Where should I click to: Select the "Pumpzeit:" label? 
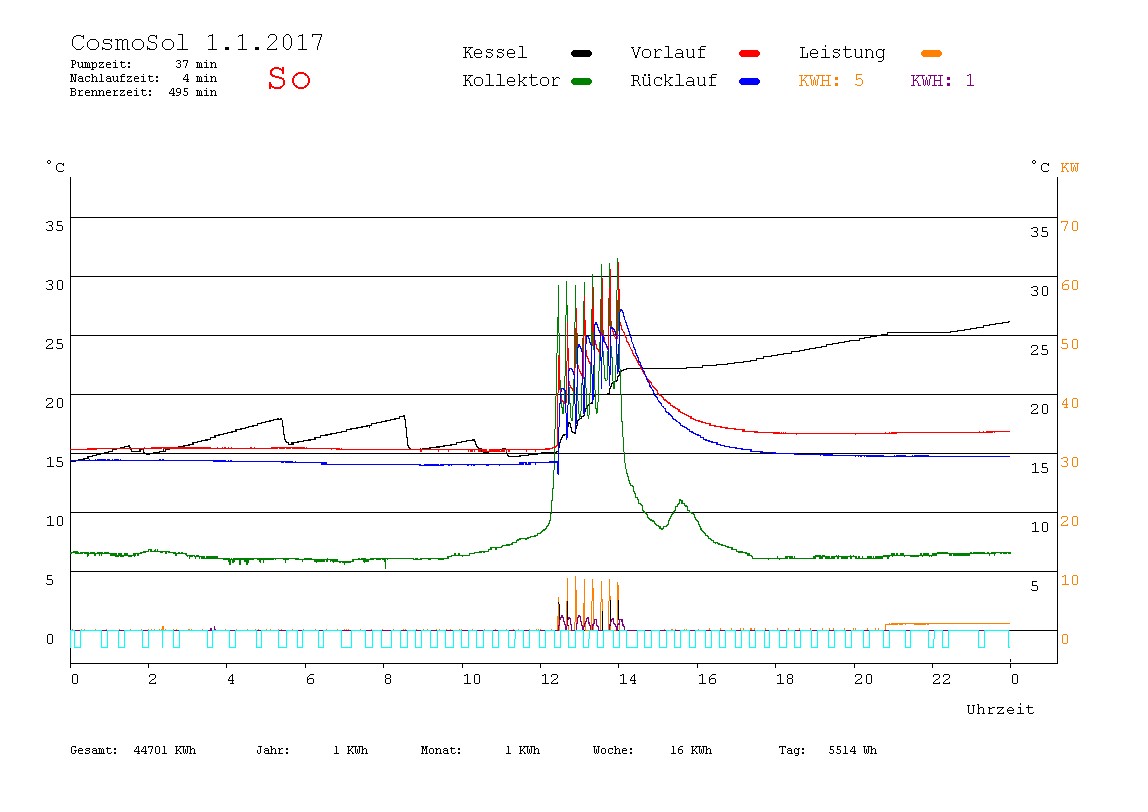pos(101,64)
